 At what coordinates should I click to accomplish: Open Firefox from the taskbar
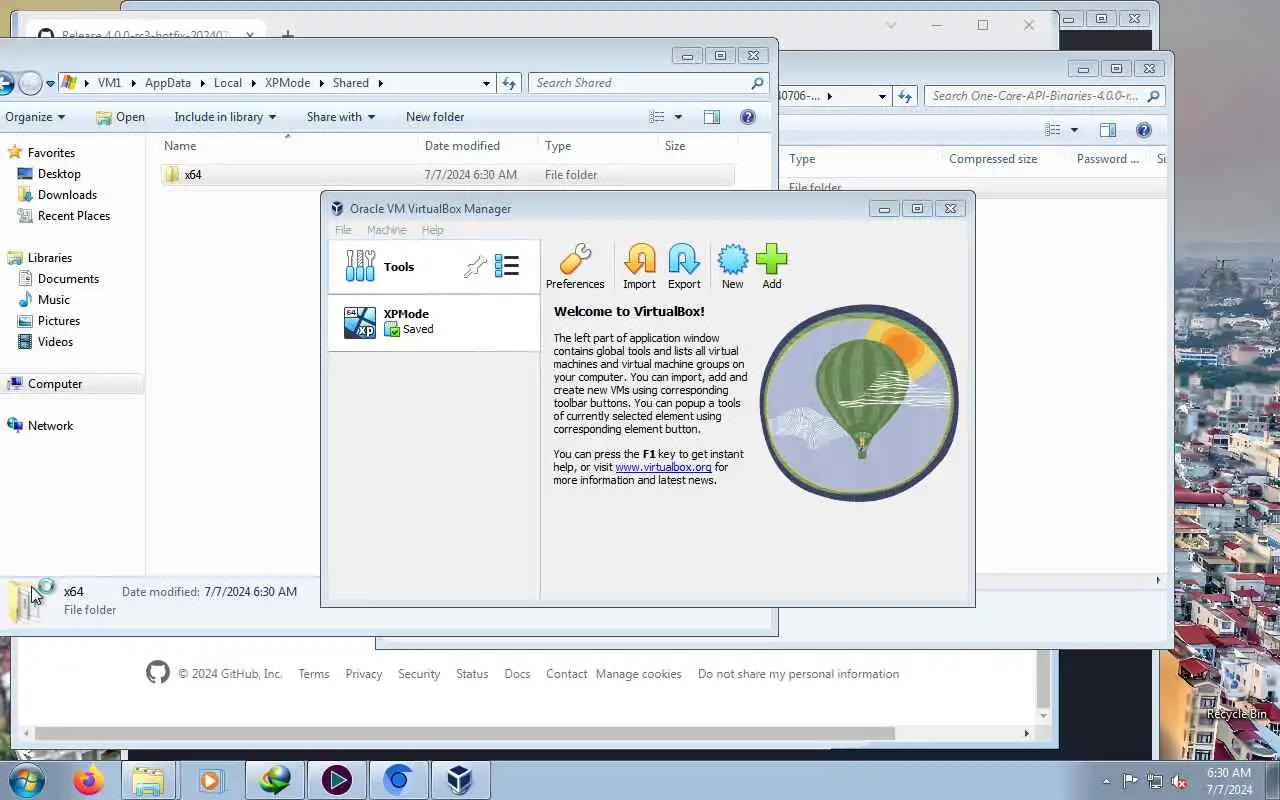(x=88, y=780)
